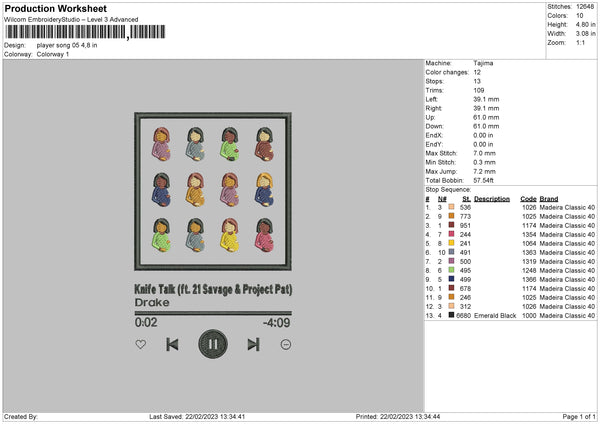Click the color swatch in stop sequence row 2
This screenshot has height=424, width=600.
pyautogui.click(x=452, y=216)
